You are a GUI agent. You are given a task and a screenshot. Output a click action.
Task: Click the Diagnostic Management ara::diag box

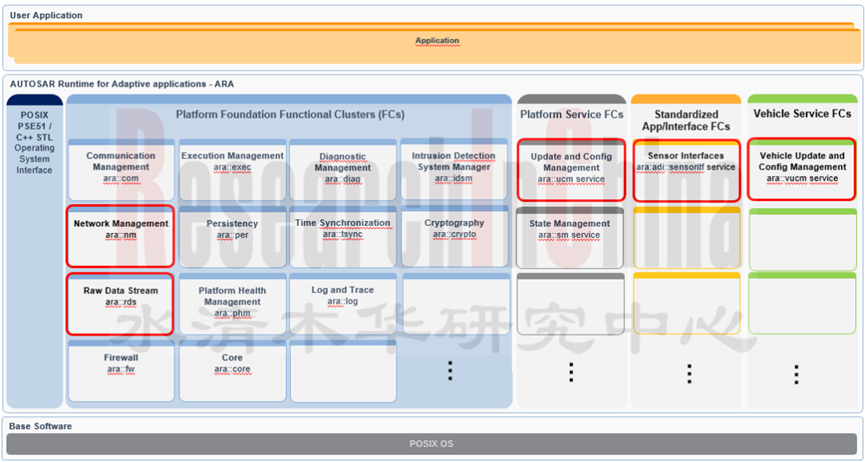pyautogui.click(x=342, y=169)
